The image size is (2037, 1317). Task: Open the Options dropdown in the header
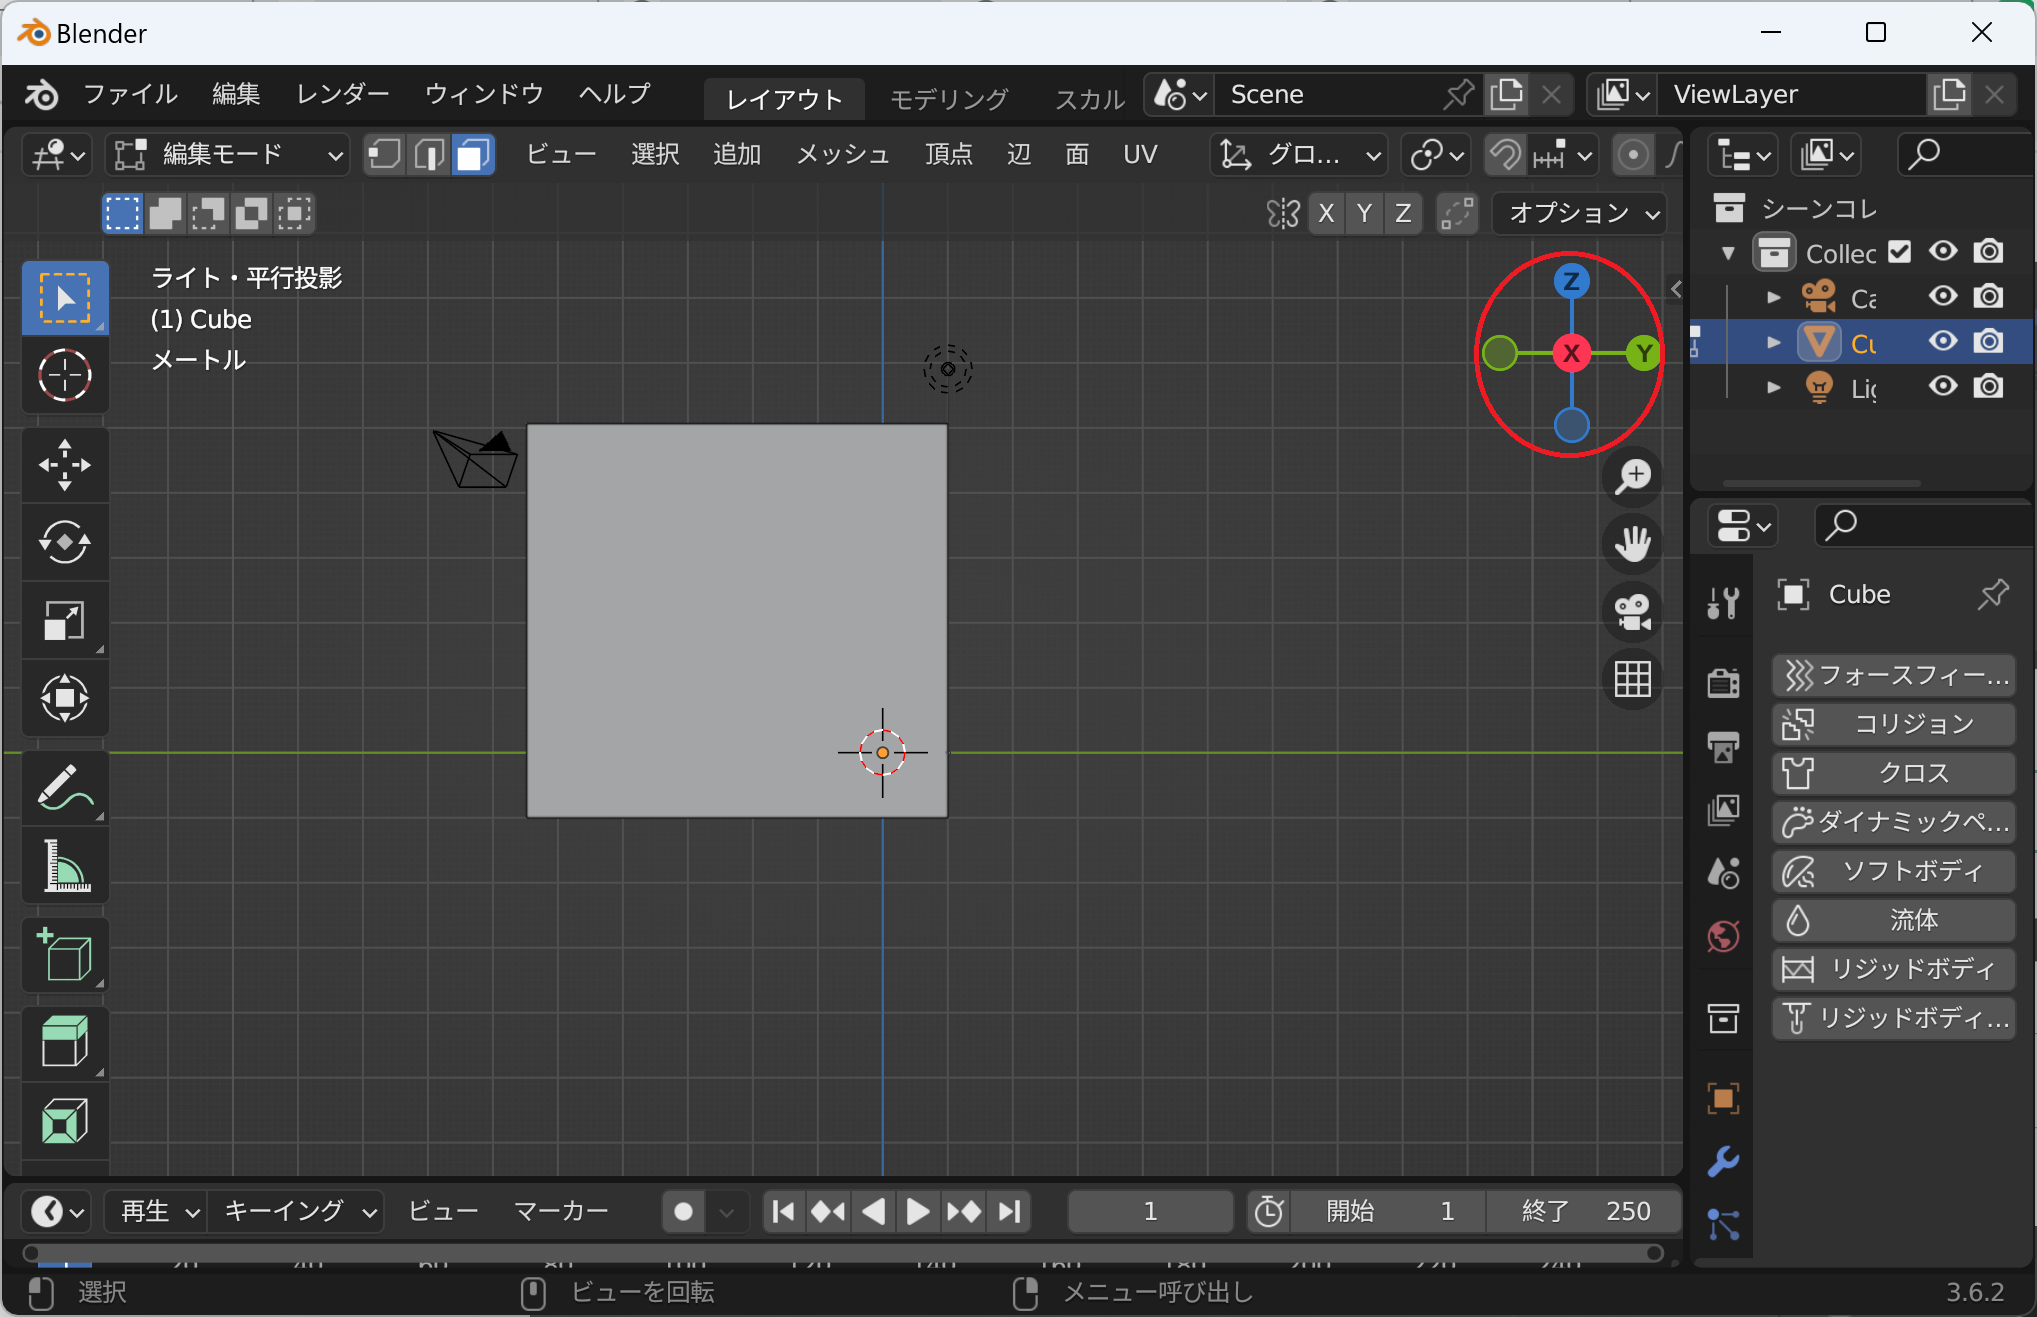1578,213
